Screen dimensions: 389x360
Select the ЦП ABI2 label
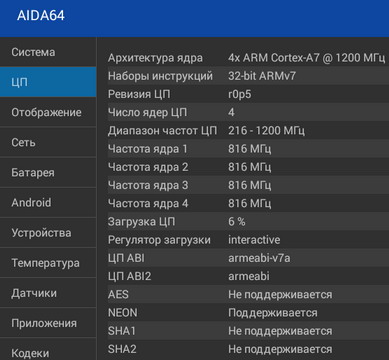click(x=129, y=276)
